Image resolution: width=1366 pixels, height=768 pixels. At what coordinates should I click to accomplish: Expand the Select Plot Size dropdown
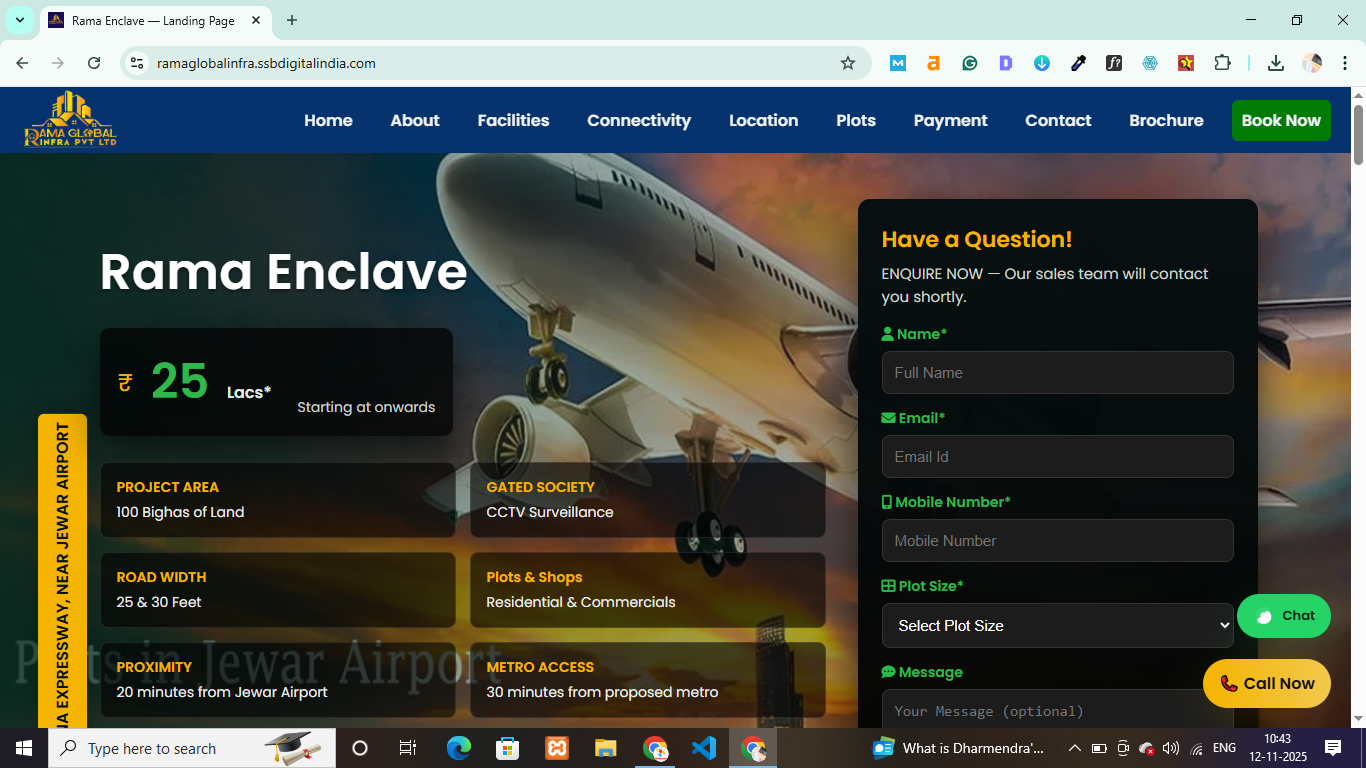click(x=1057, y=625)
